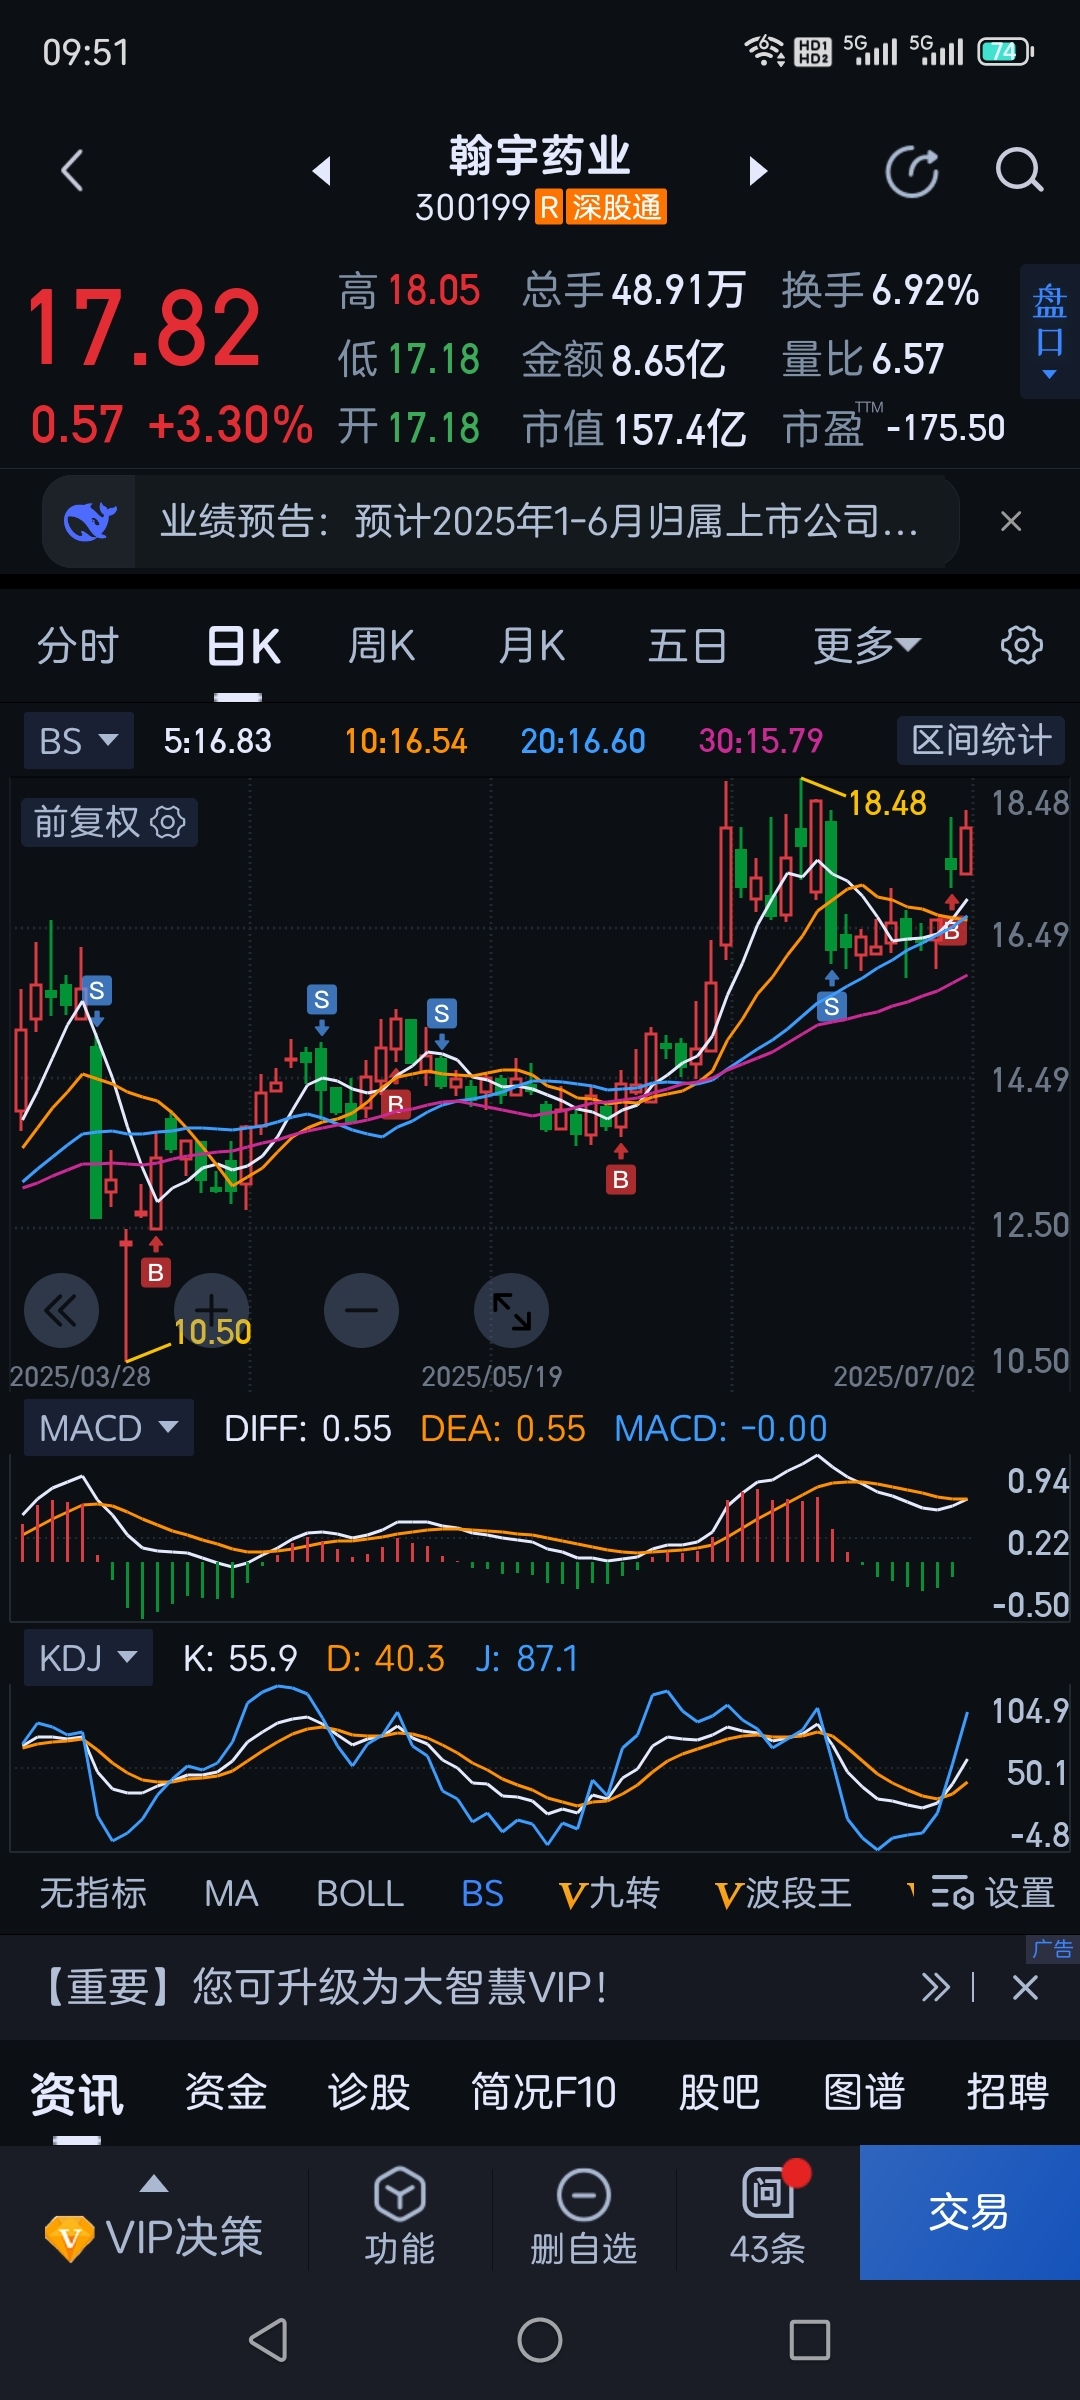The image size is (1080, 2400).
Task: Select the 波段王 VIP indicator
Action: [x=783, y=1893]
